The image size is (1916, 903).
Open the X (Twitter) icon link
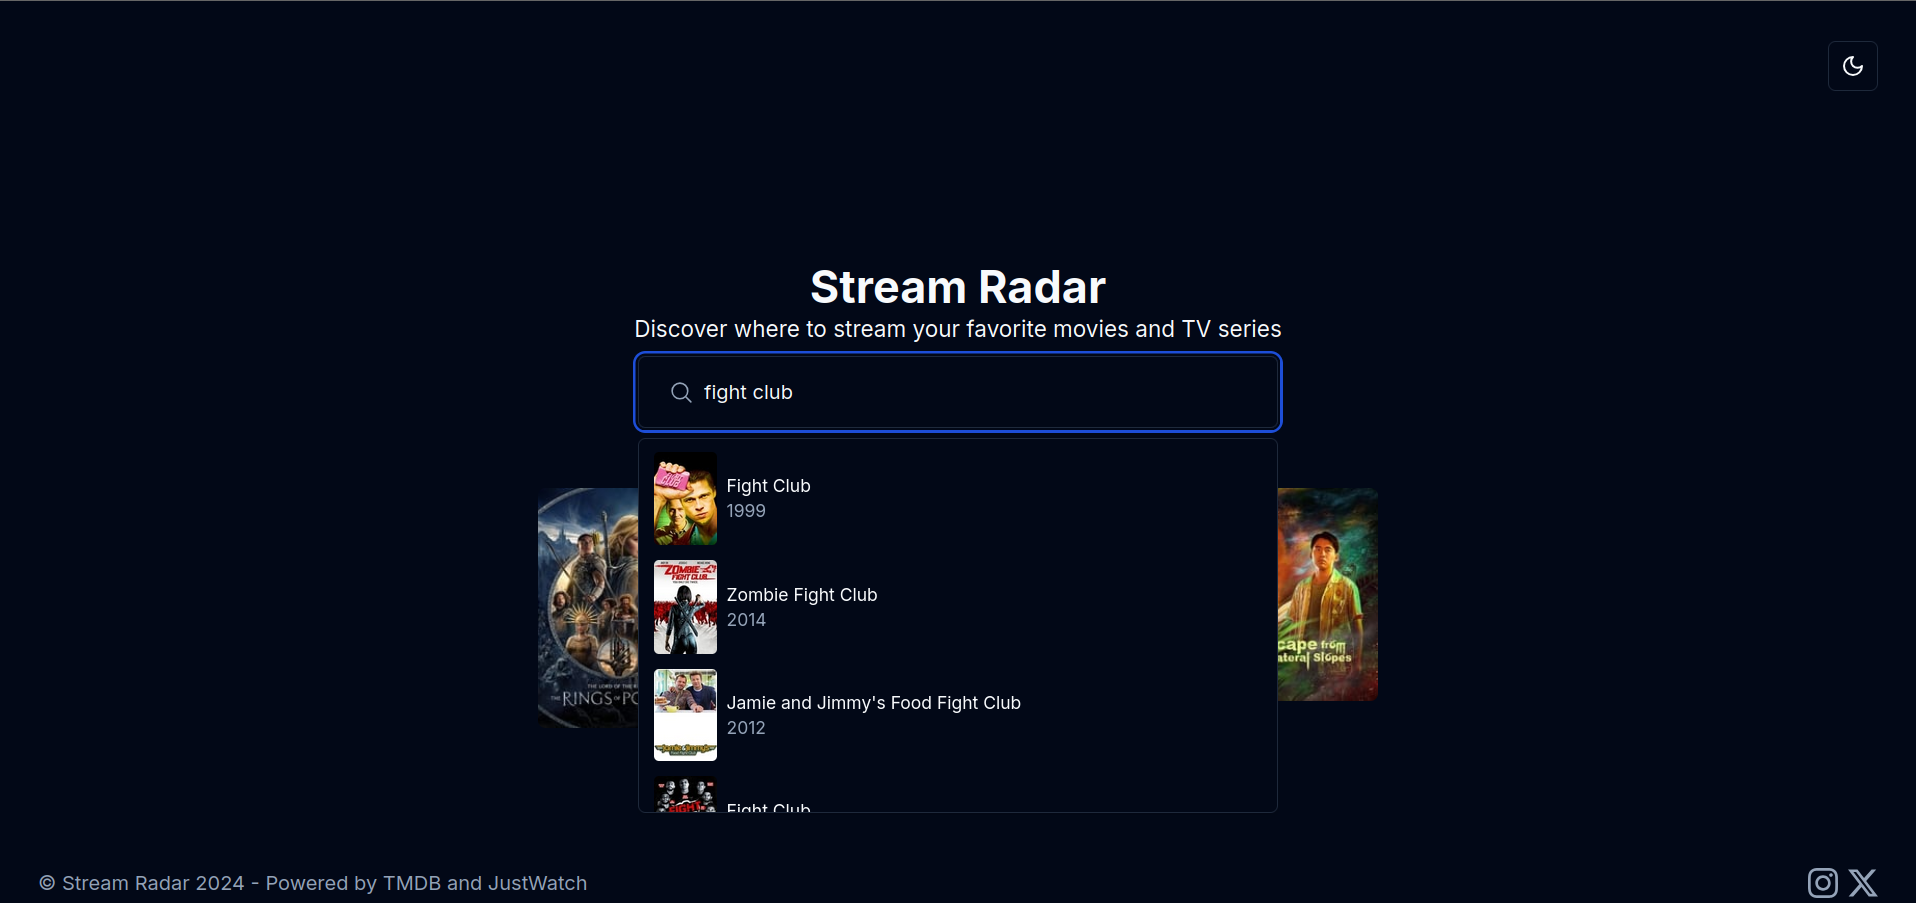click(1862, 883)
